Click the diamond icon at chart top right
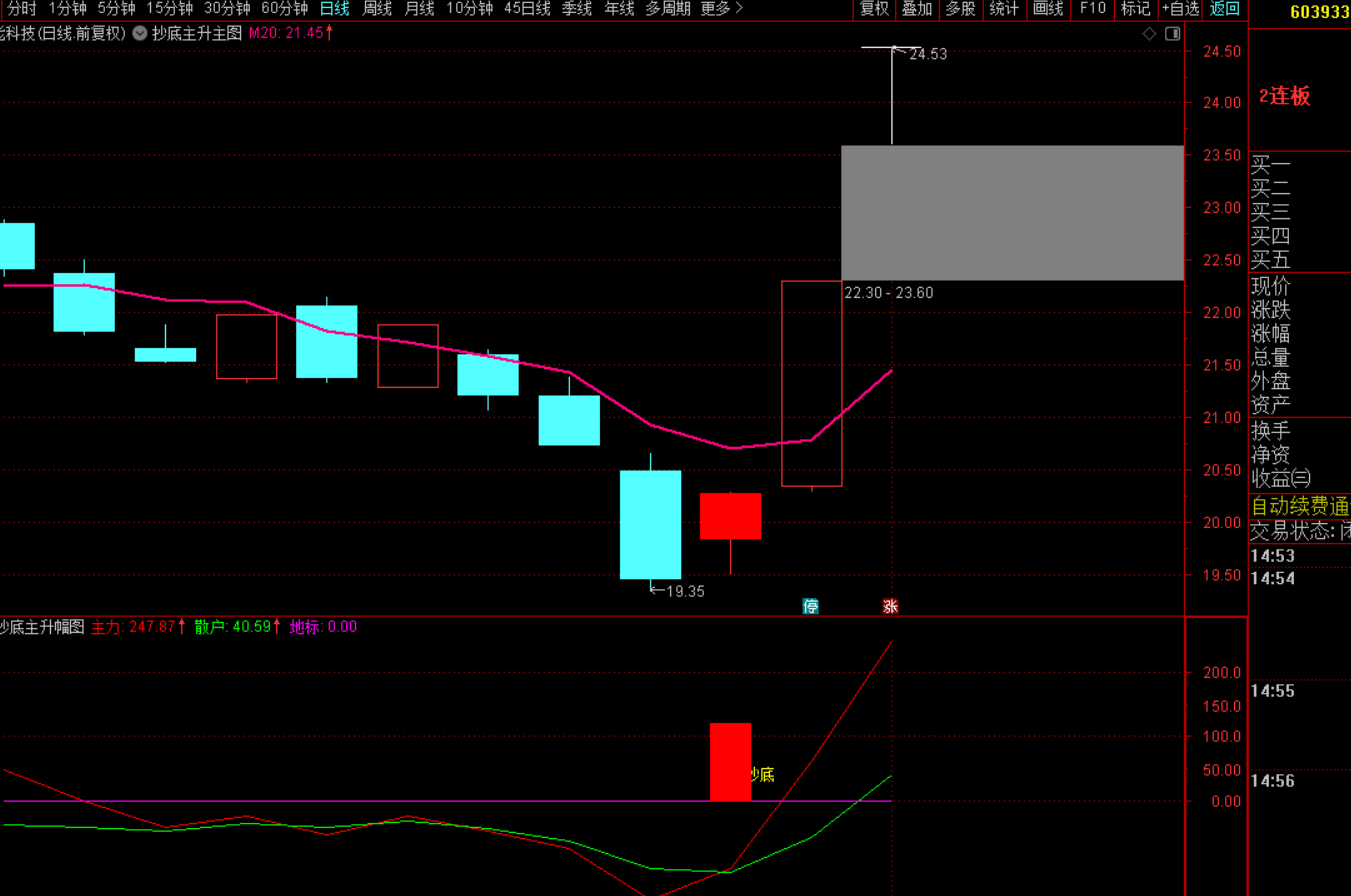The image size is (1351, 896). pos(1150,33)
